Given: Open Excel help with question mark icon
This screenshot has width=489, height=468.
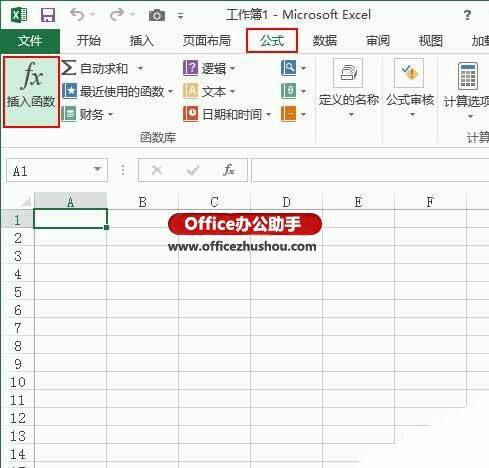Looking at the screenshot, I should pos(467,15).
